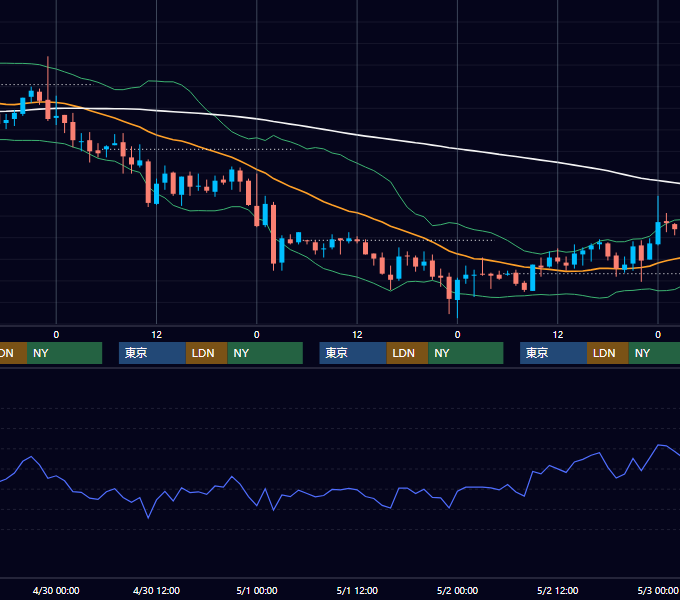Click the 4/30 00:00 time axis label
The width and height of the screenshot is (680, 600).
(56, 590)
